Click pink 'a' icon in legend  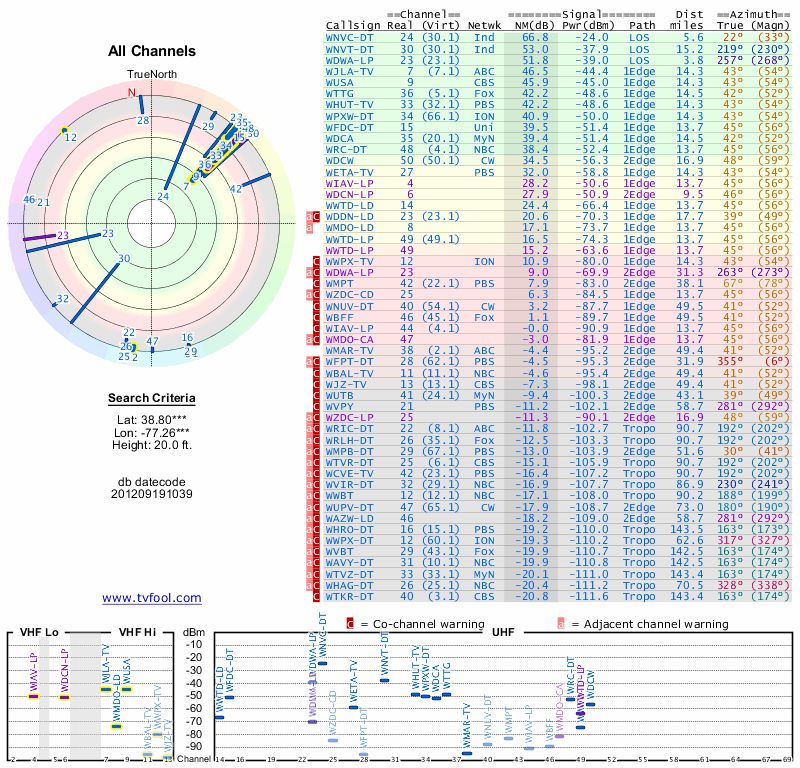pyautogui.click(x=561, y=624)
